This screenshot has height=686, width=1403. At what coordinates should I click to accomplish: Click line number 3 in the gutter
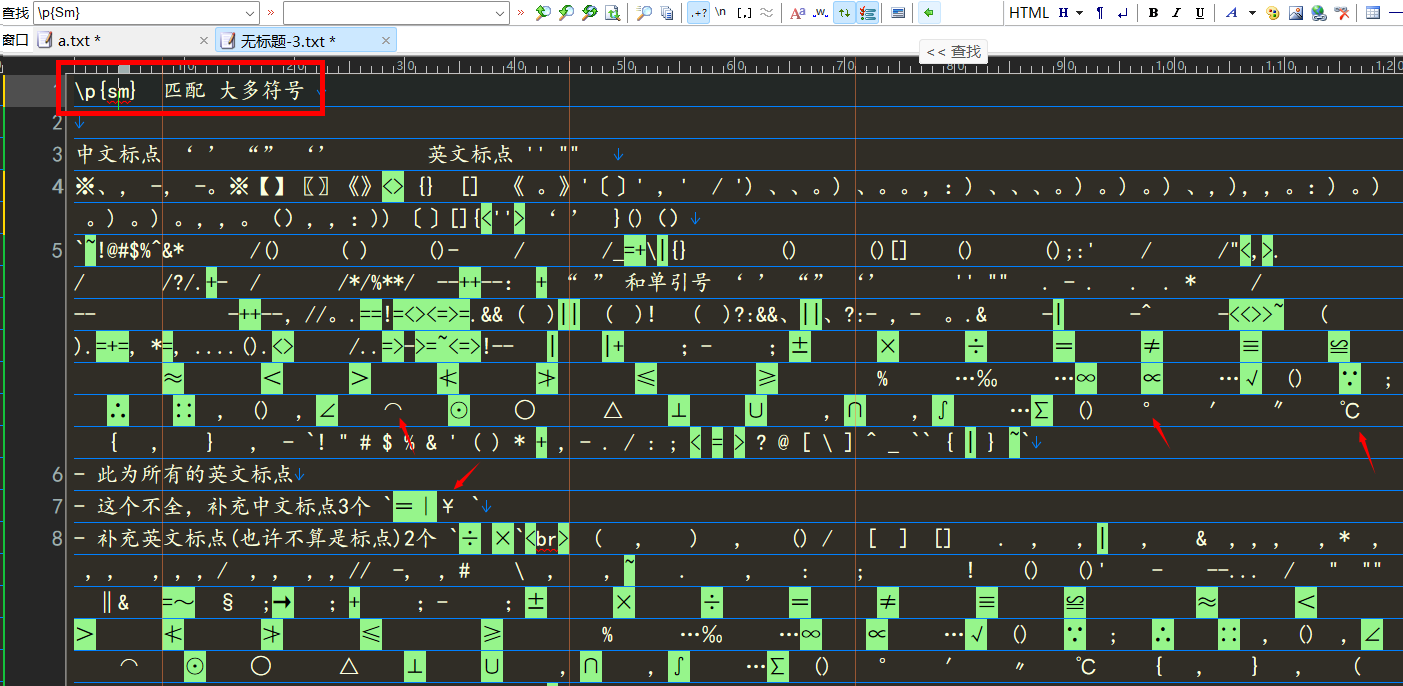click(x=58, y=154)
